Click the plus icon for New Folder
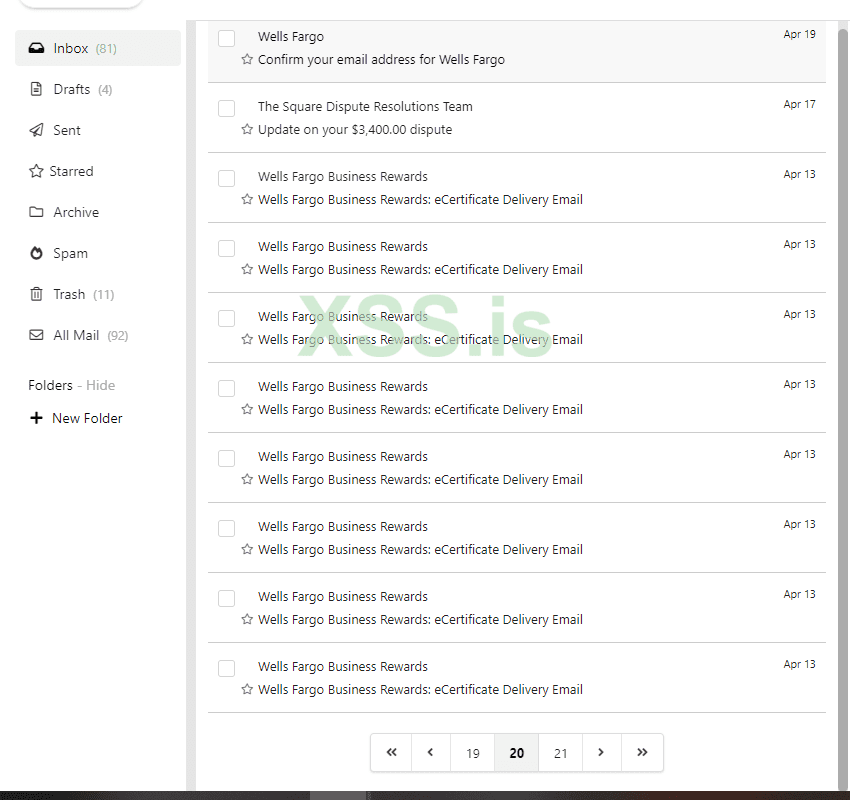Image resolution: width=850 pixels, height=800 pixels. [36, 418]
